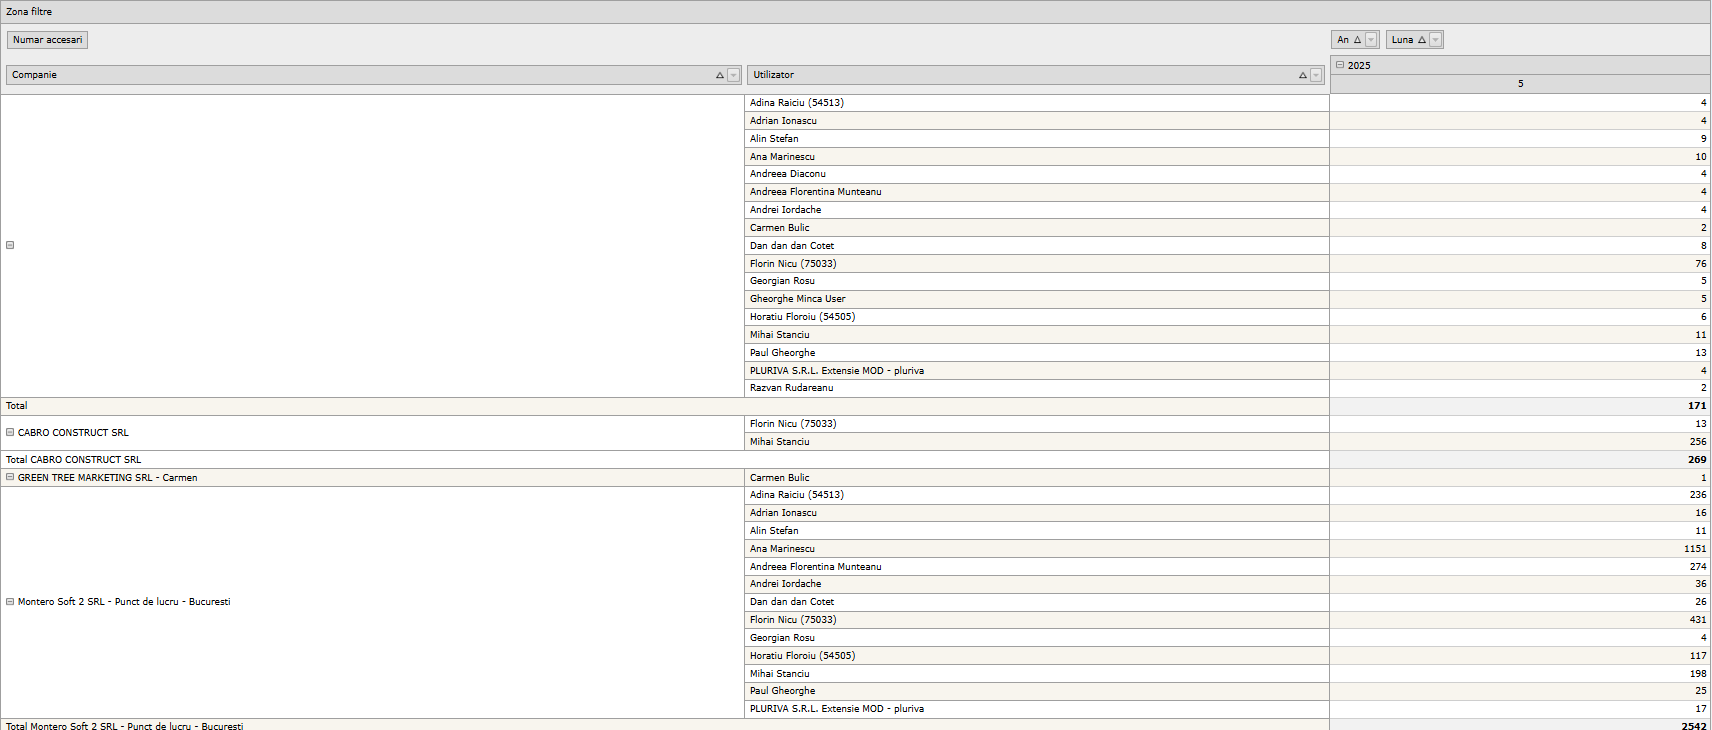Collapse Montero Soft 2 SRL group

click(10, 602)
